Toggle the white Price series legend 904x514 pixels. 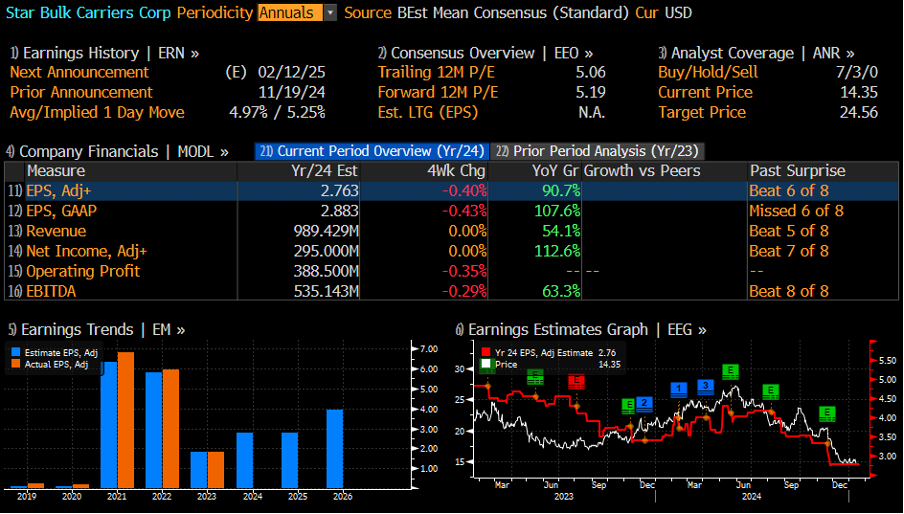tap(487, 365)
